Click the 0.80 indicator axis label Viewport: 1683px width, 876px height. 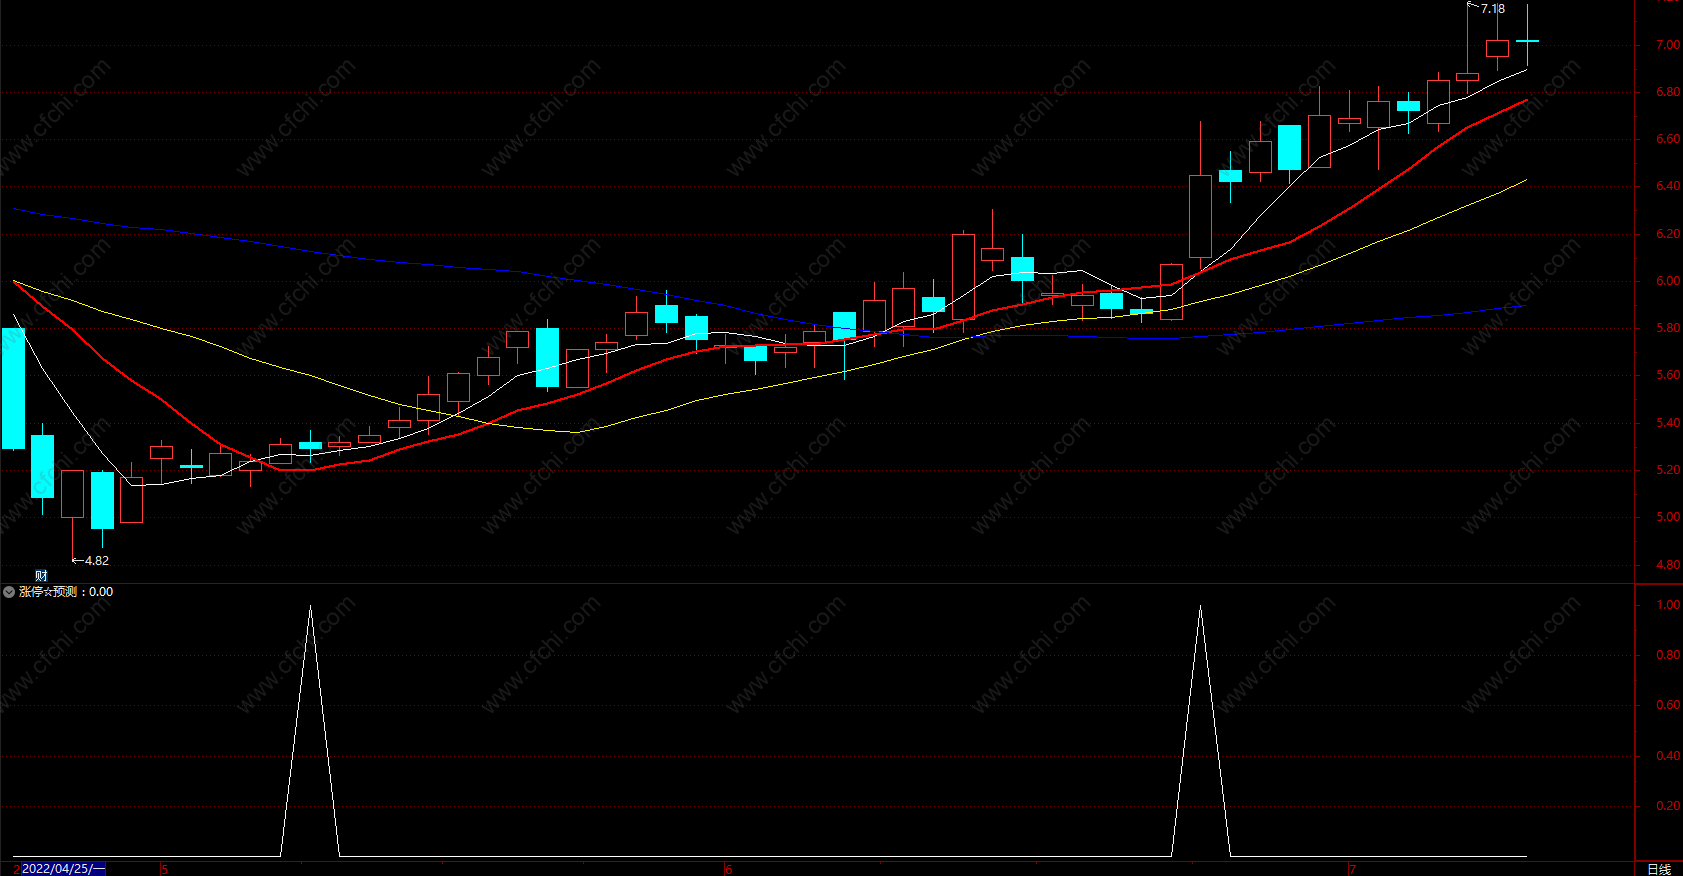click(1668, 655)
